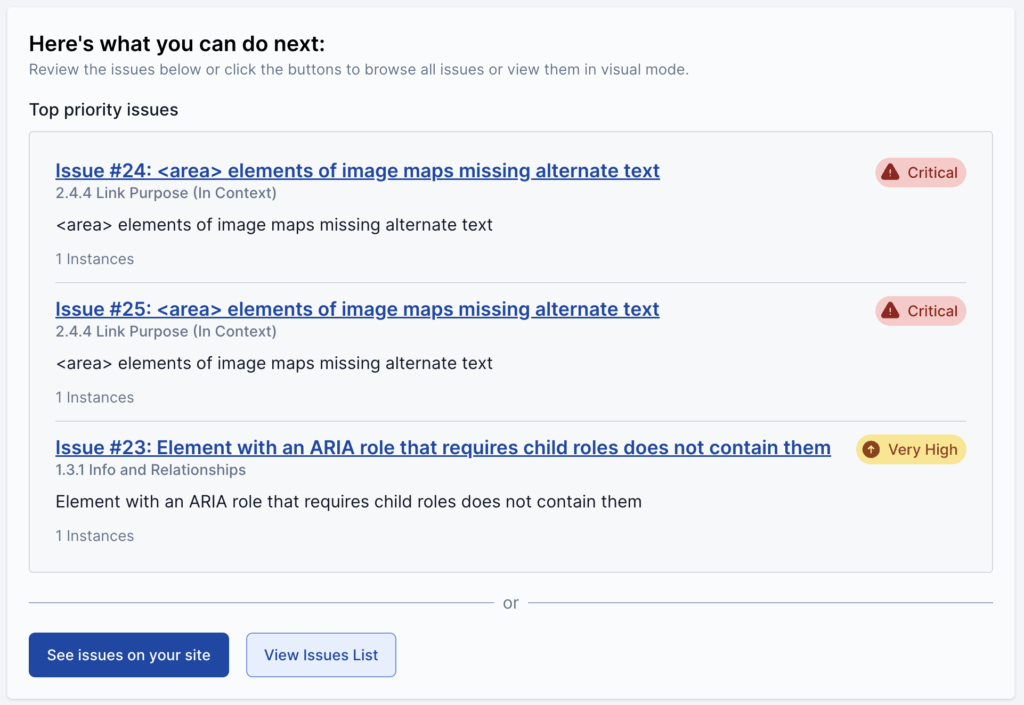Open Issue #25 about area elements

(x=357, y=310)
